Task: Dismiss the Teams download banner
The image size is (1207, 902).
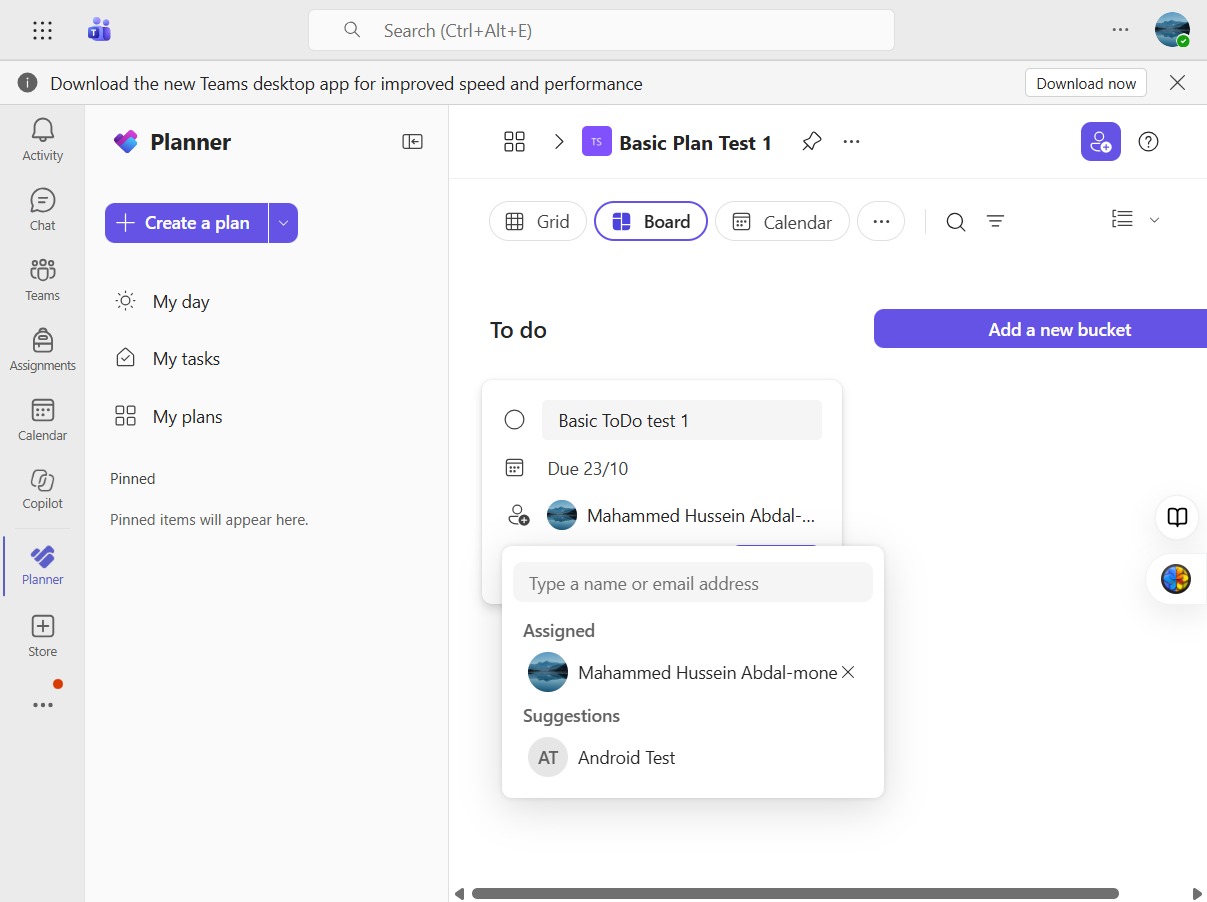Action: 1177,83
